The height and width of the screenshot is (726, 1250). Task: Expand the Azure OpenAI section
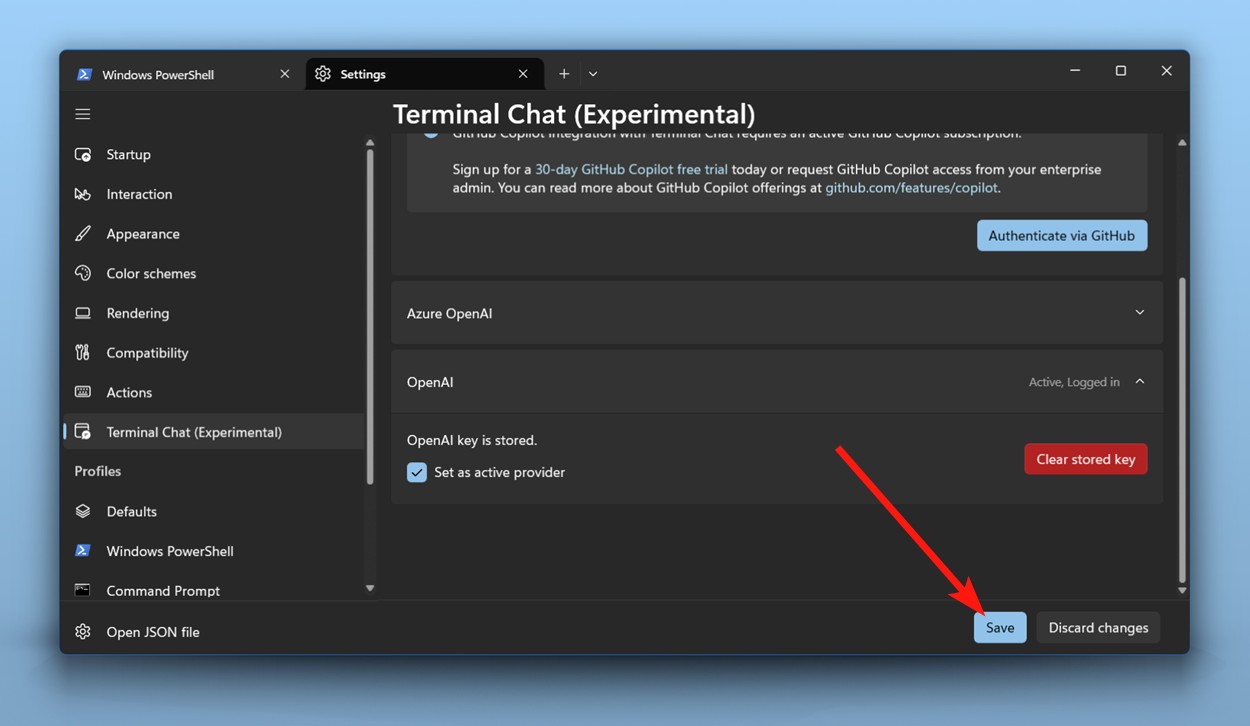(1139, 312)
